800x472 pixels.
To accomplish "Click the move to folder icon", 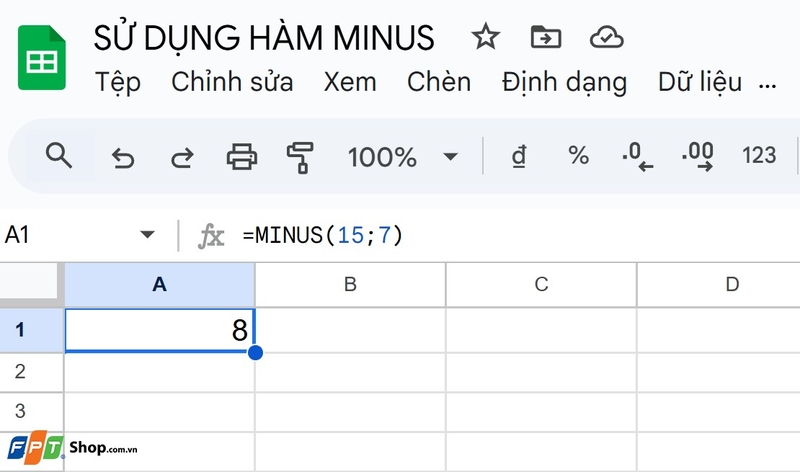I will (x=546, y=37).
